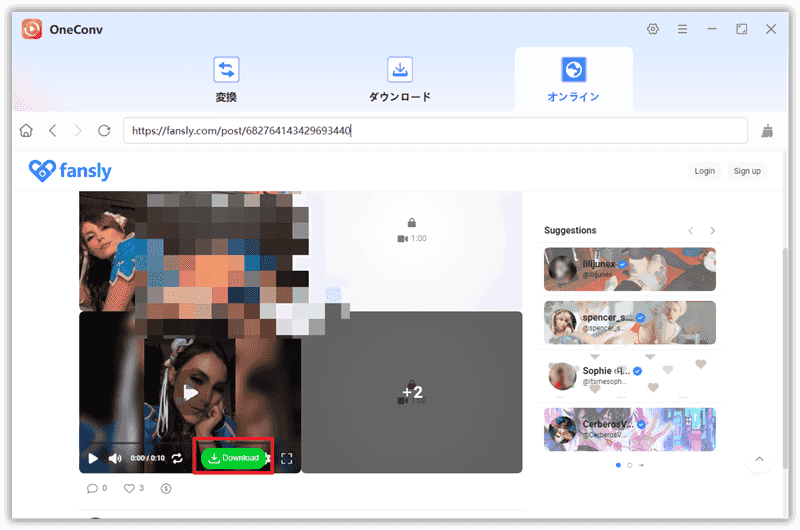Toggle video loop icon
800x530 pixels.
coord(177,458)
